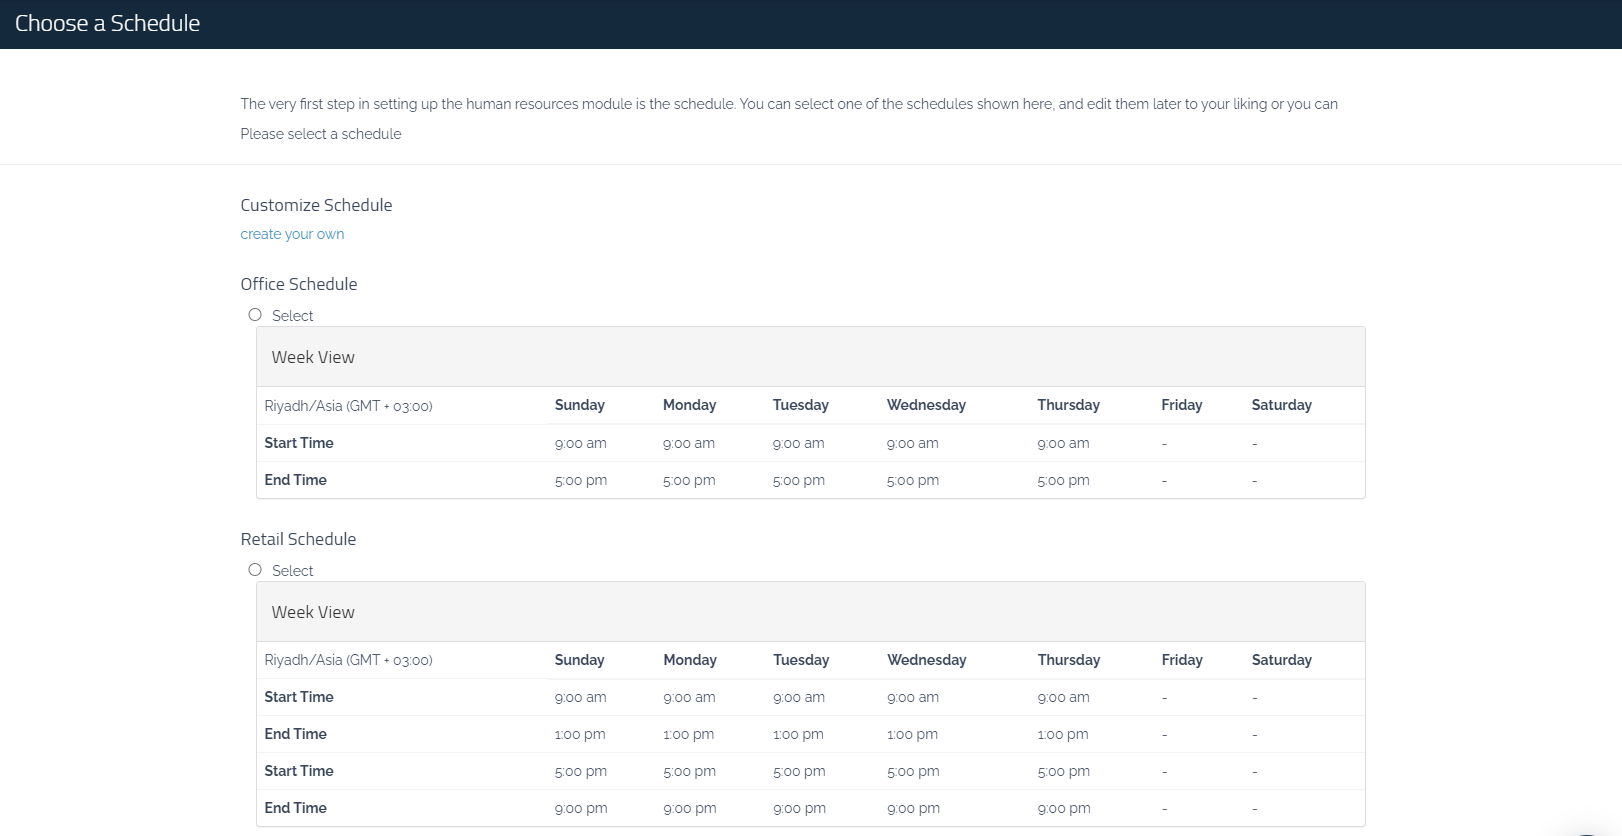The height and width of the screenshot is (836, 1622).
Task: Click the 'Retail Schedule' section heading
Action: 298,539
